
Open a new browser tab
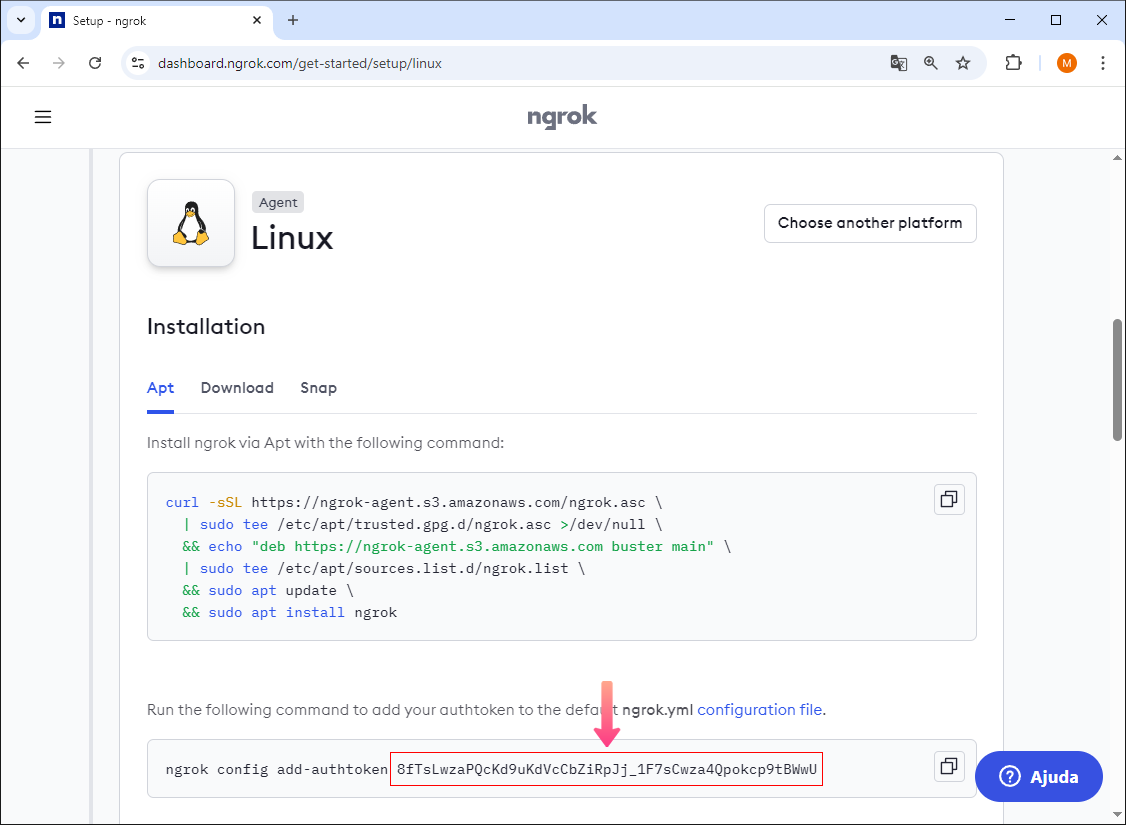tap(293, 20)
